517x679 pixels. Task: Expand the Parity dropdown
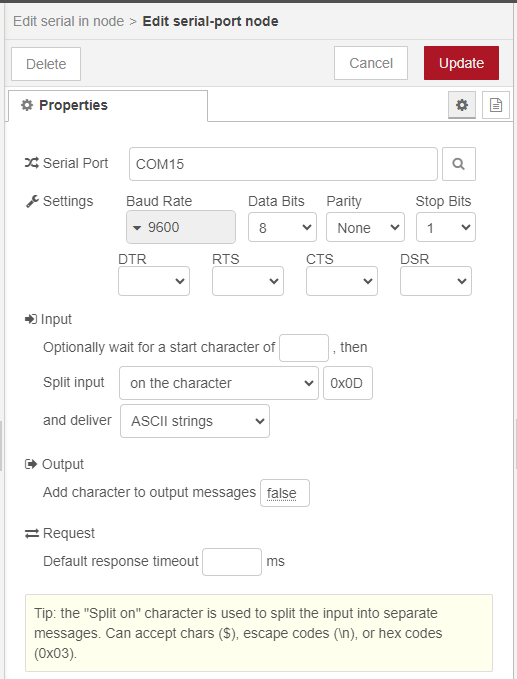coord(365,227)
